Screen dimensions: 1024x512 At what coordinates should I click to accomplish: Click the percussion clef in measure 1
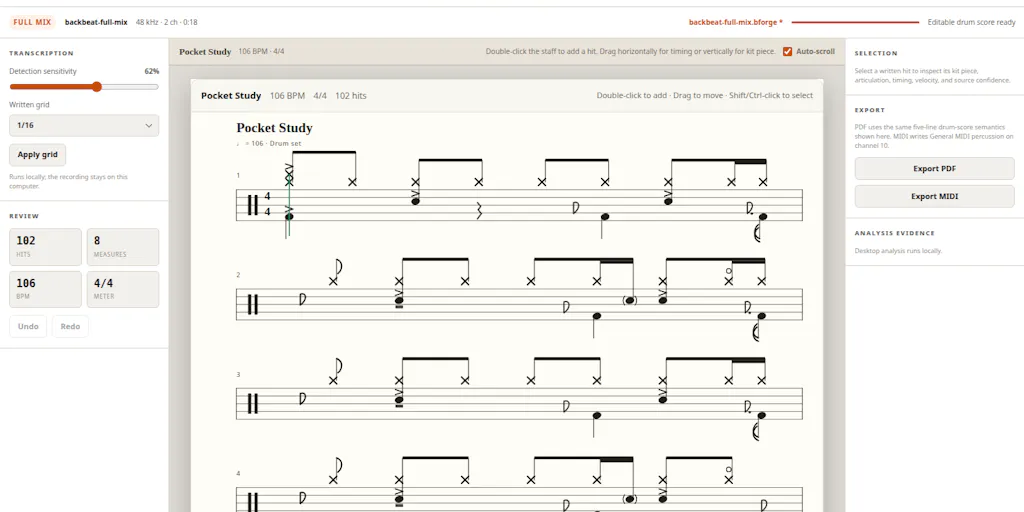[x=253, y=205]
